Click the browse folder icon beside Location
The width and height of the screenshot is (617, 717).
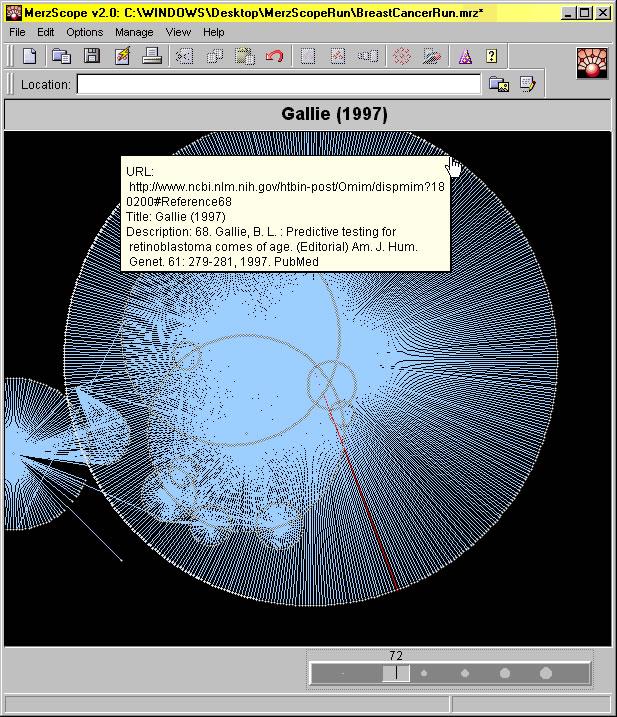pyautogui.click(x=498, y=85)
